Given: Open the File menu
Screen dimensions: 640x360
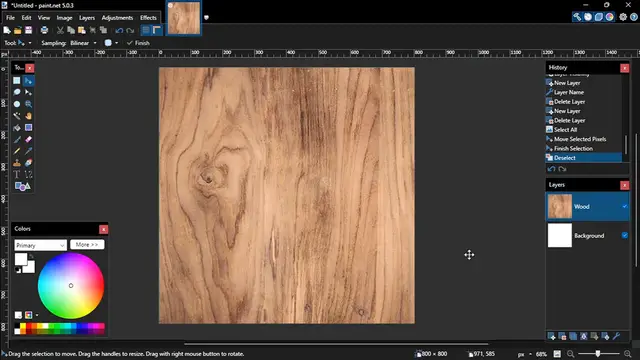Looking at the screenshot, I should [10, 18].
